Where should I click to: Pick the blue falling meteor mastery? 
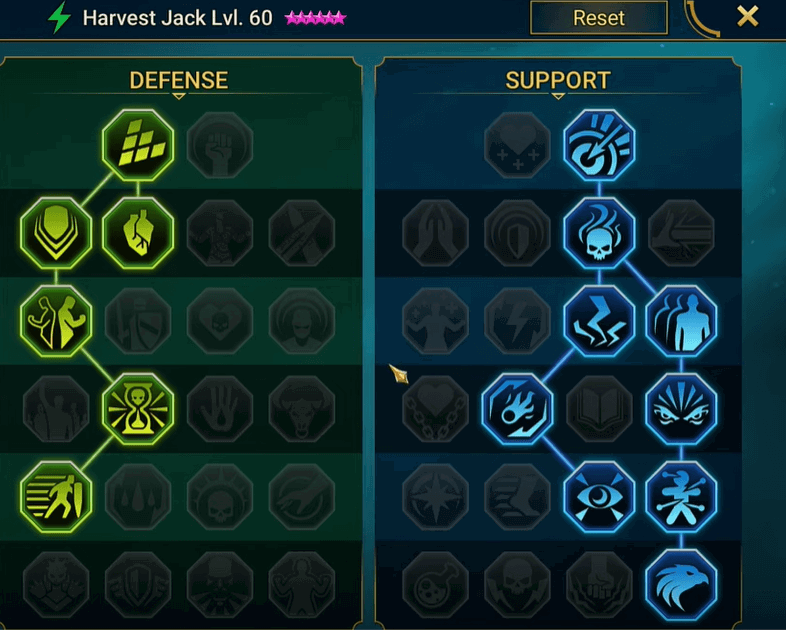[517, 409]
